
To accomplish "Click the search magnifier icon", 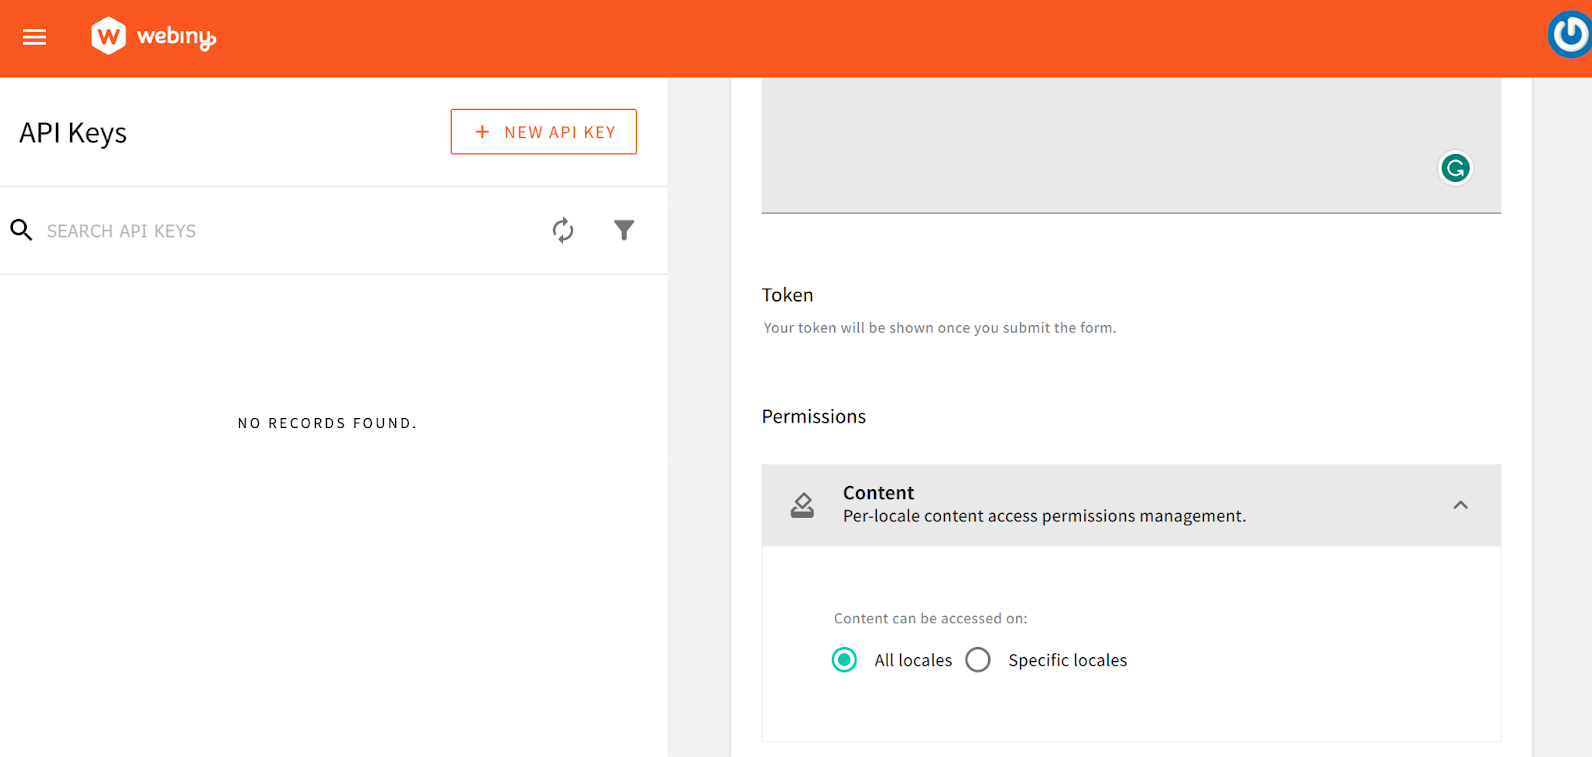I will click(21, 230).
